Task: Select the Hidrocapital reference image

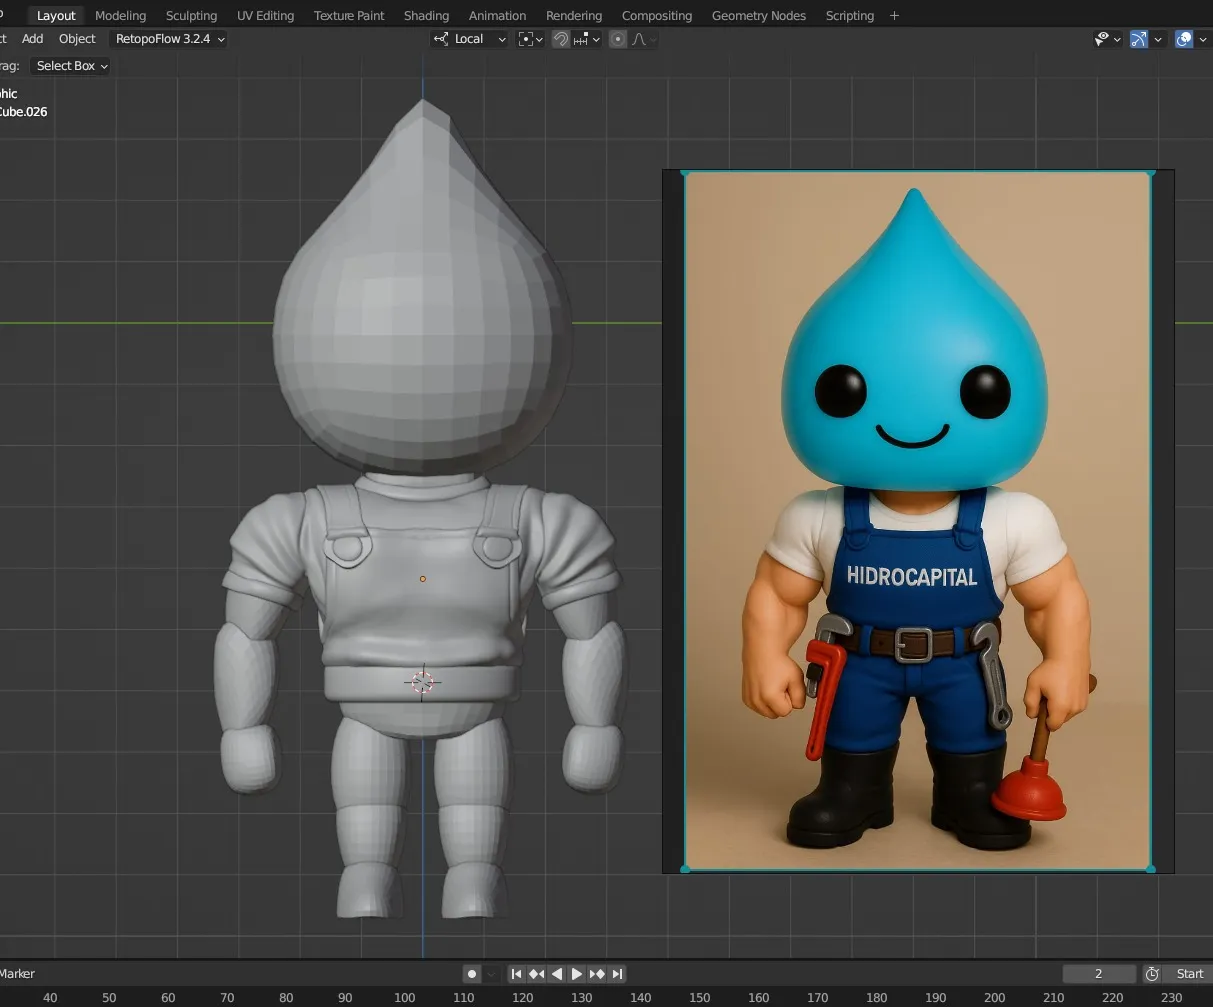Action: click(x=917, y=520)
